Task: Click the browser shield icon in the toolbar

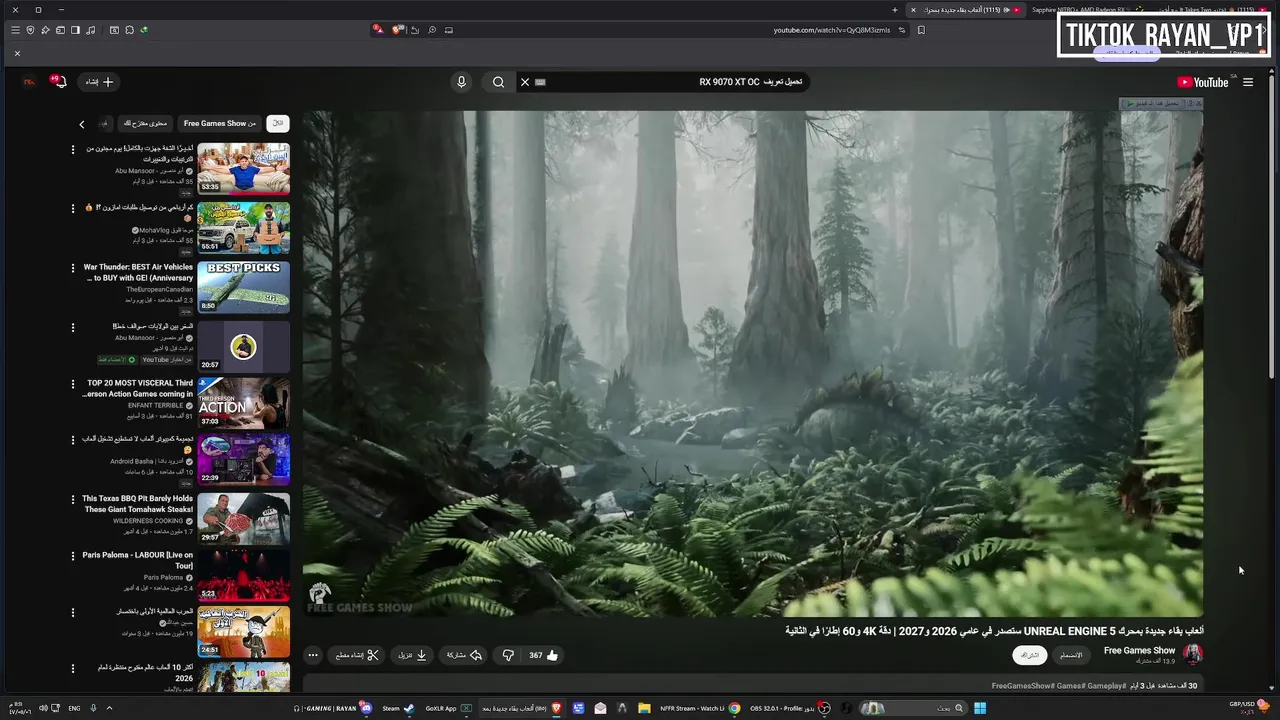Action: [30, 30]
